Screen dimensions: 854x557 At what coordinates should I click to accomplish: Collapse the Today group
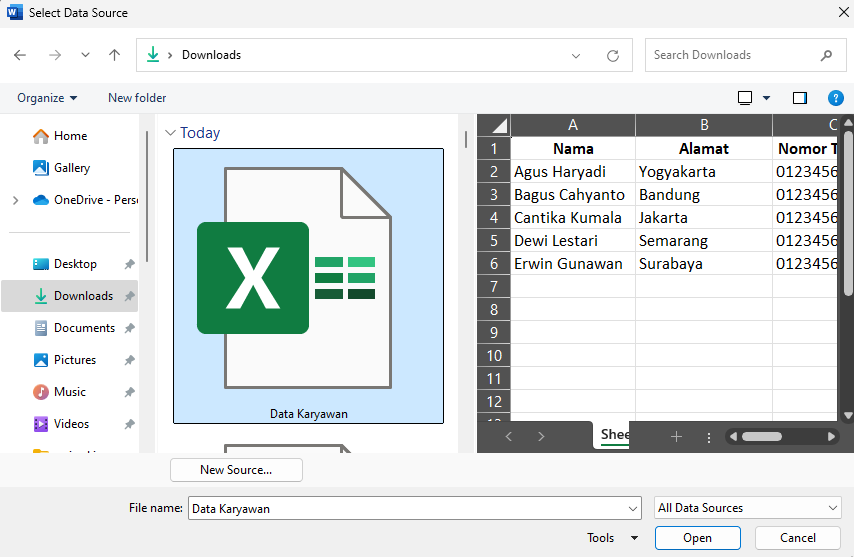(170, 133)
